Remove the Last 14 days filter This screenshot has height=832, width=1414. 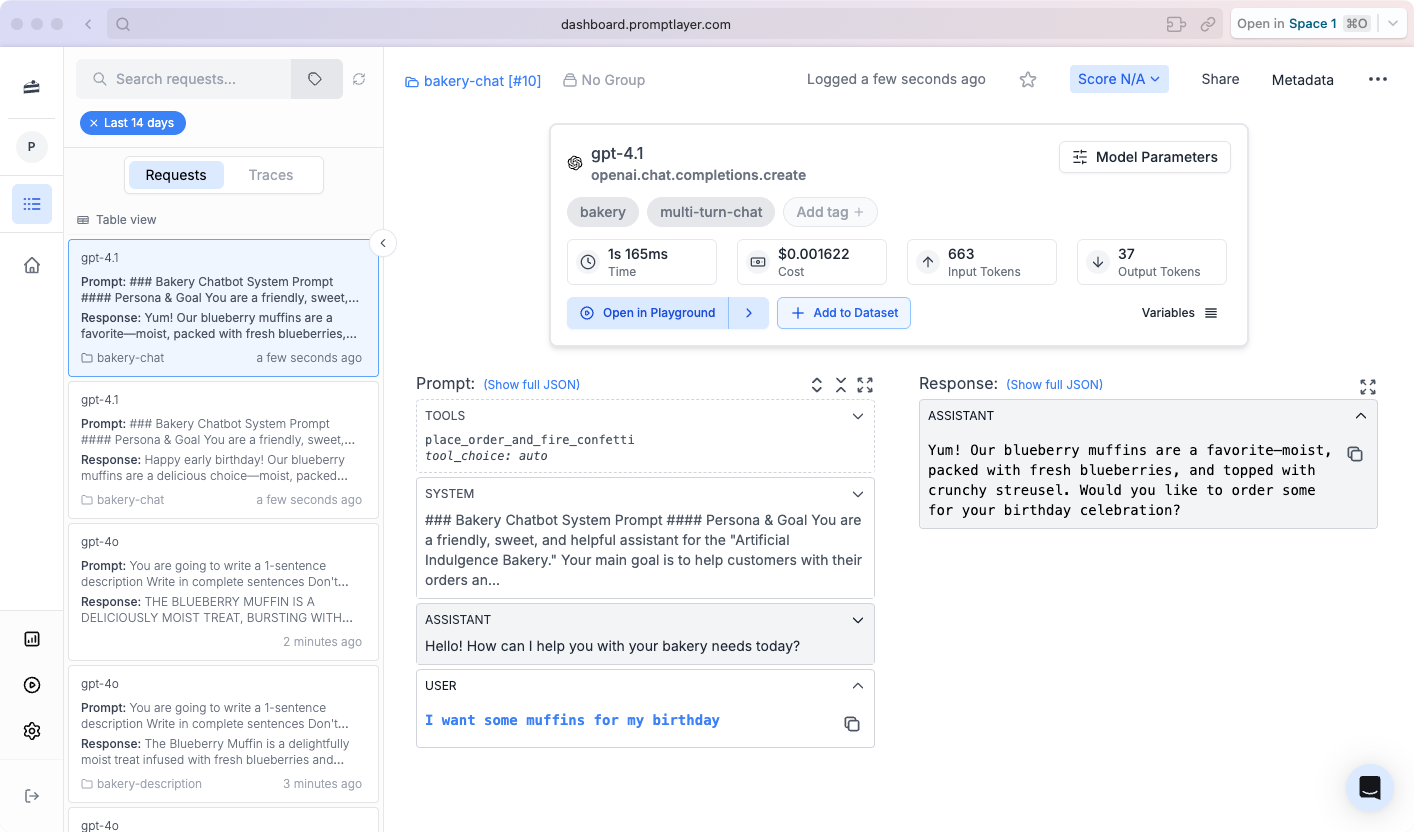click(x=94, y=123)
